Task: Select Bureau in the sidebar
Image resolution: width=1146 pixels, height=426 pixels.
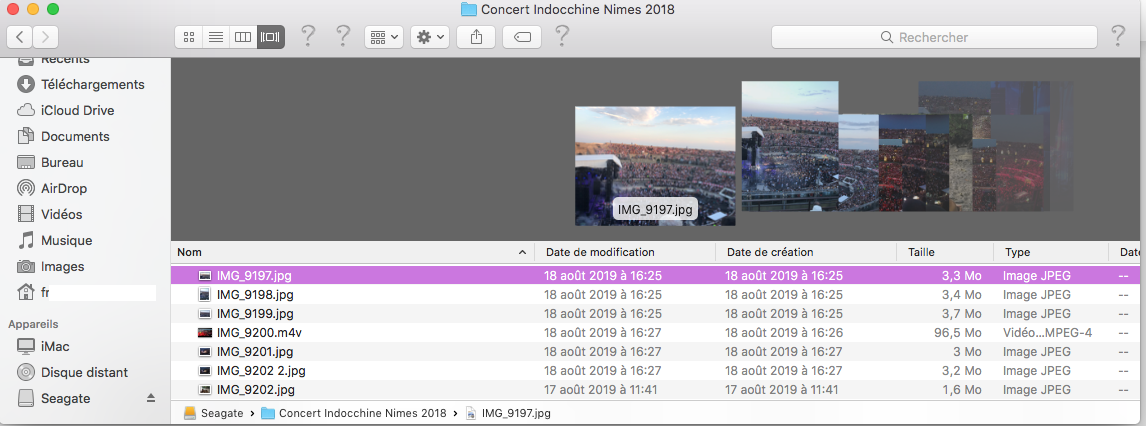Action: pyautogui.click(x=62, y=162)
